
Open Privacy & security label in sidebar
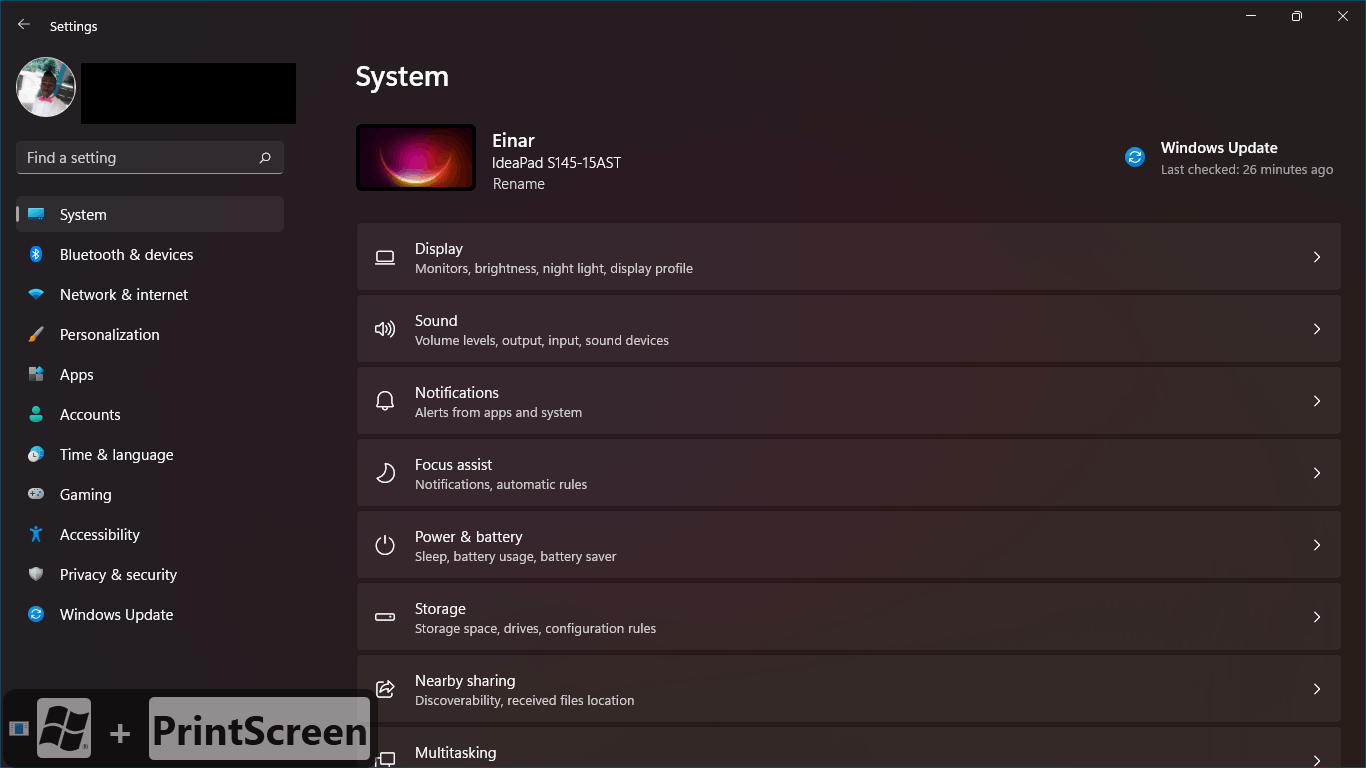pyautogui.click(x=118, y=574)
